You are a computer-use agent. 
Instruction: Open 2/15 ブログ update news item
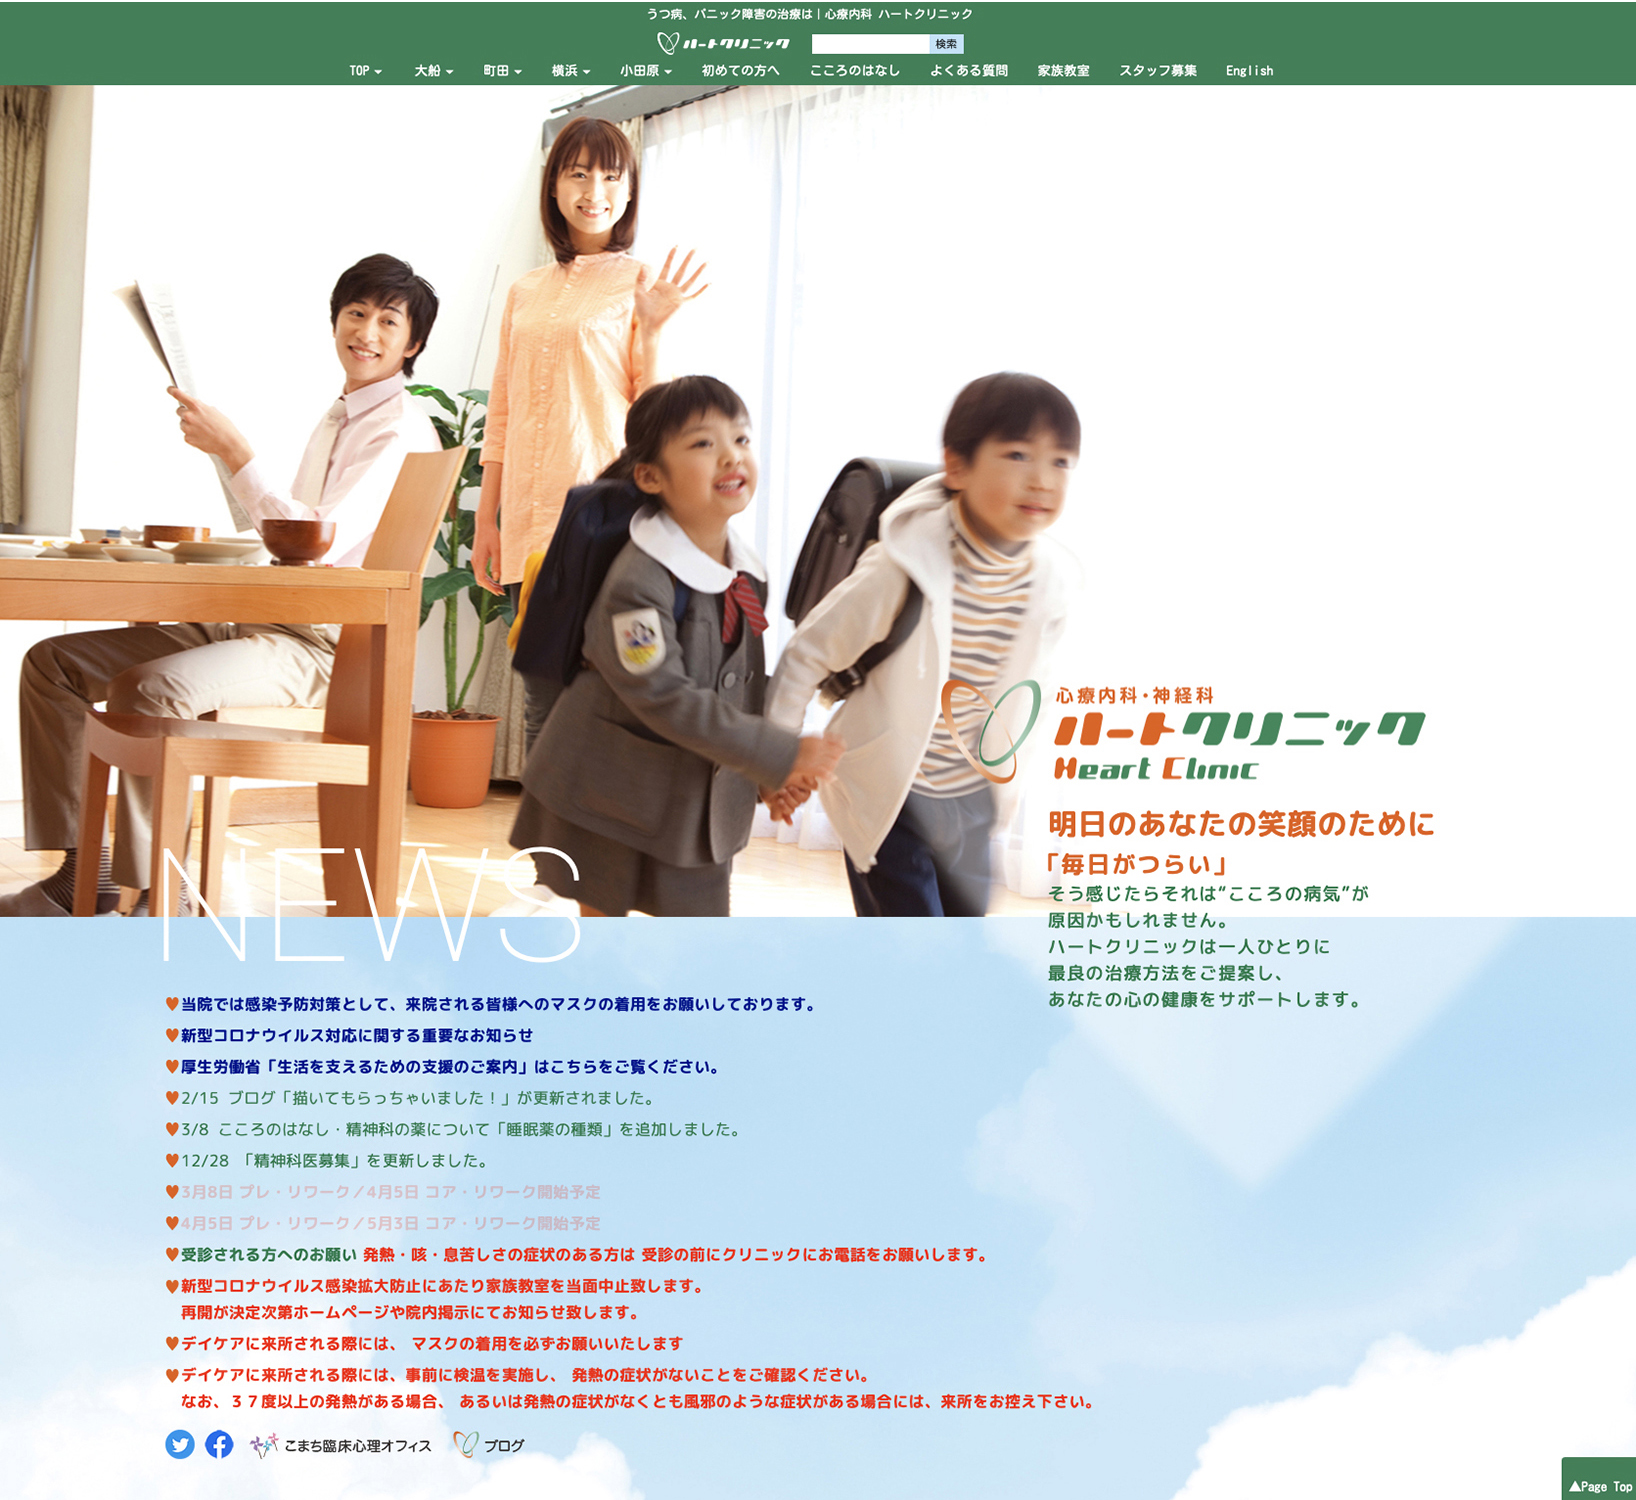pyautogui.click(x=417, y=1098)
